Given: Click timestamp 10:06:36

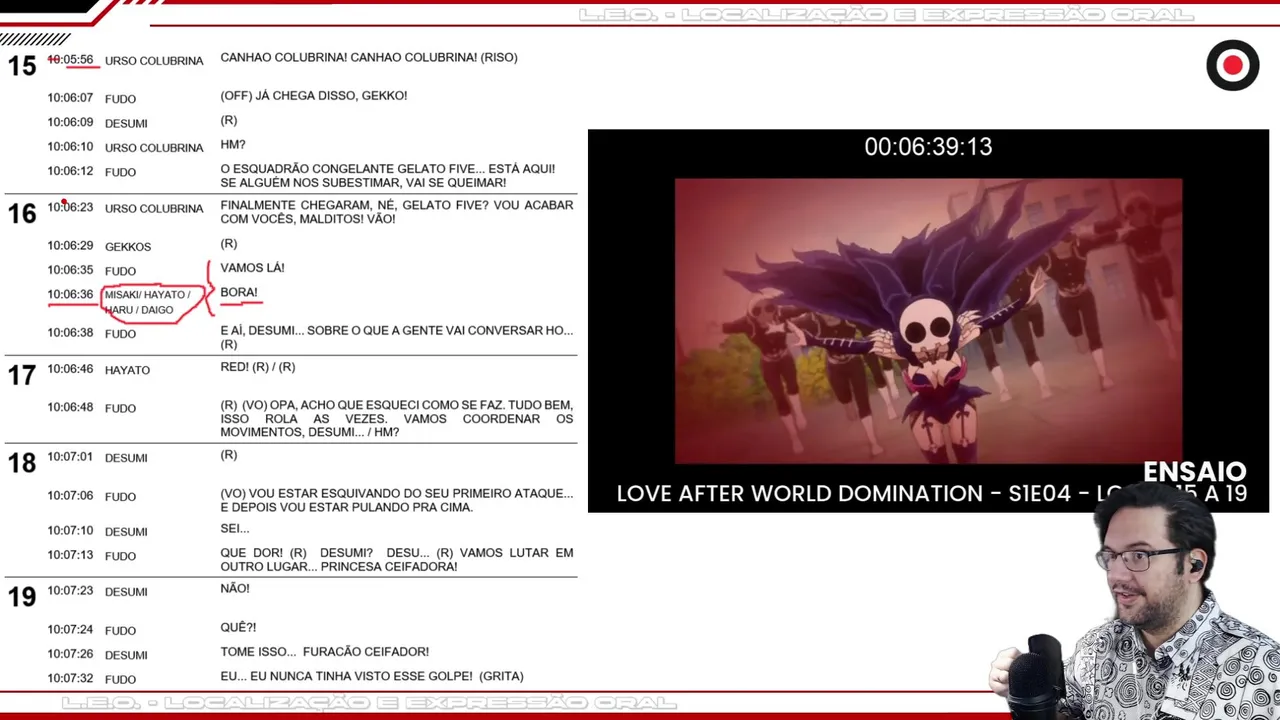Looking at the screenshot, I should tap(70, 294).
